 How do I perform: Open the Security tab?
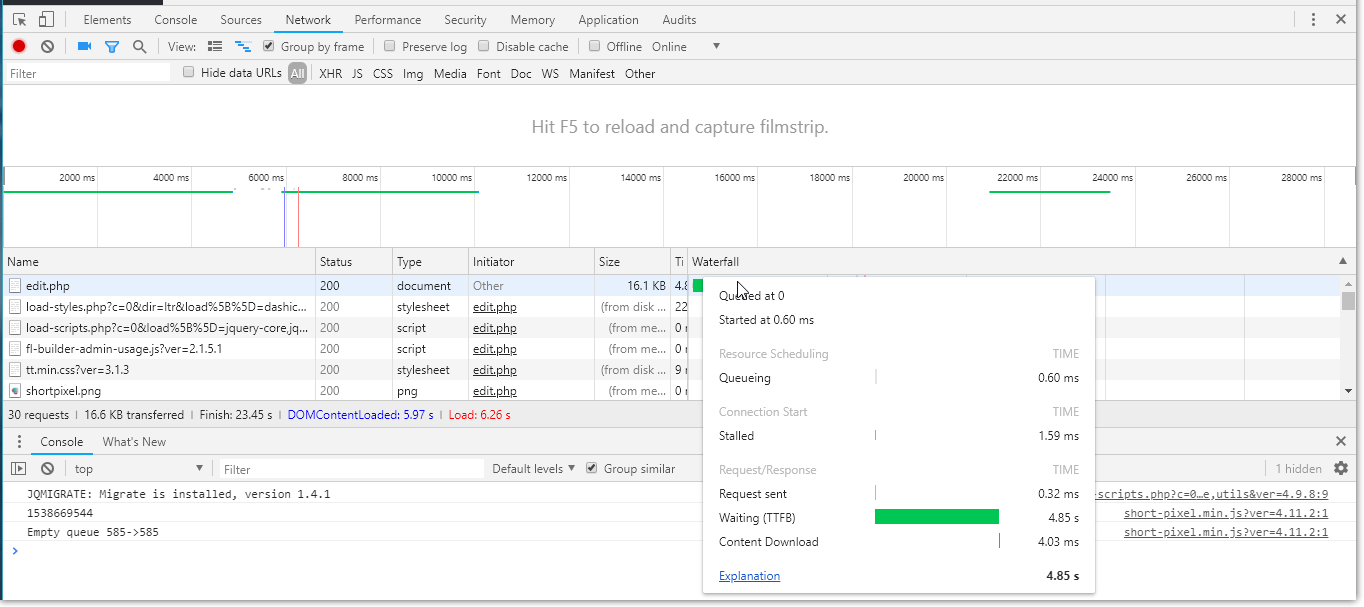pos(465,19)
